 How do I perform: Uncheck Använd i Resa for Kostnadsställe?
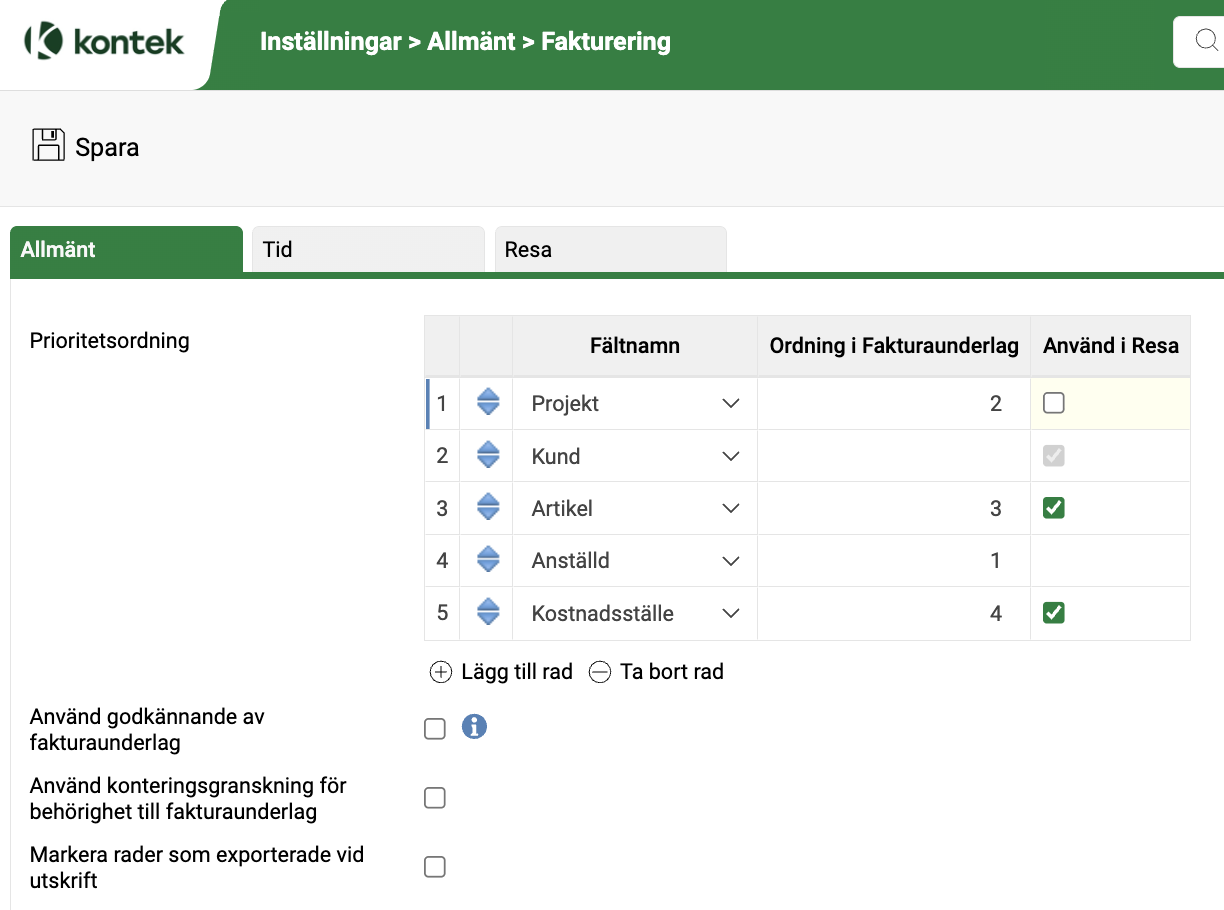[1053, 613]
